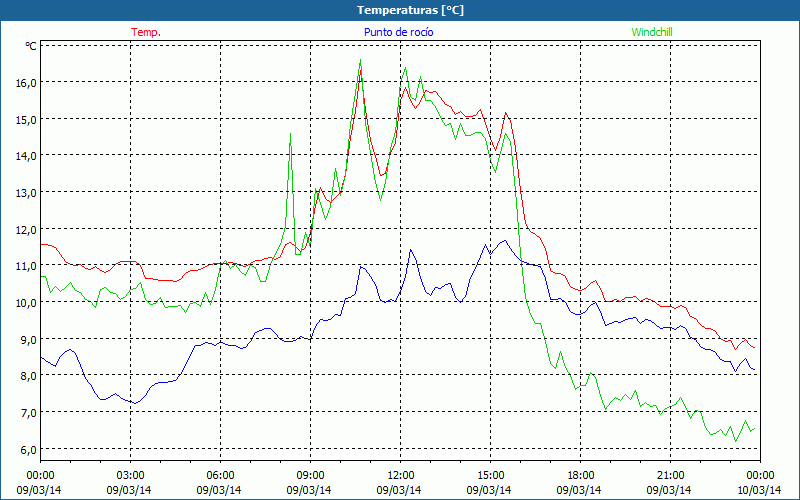Click the 7,0 y-axis value

(x=29, y=413)
